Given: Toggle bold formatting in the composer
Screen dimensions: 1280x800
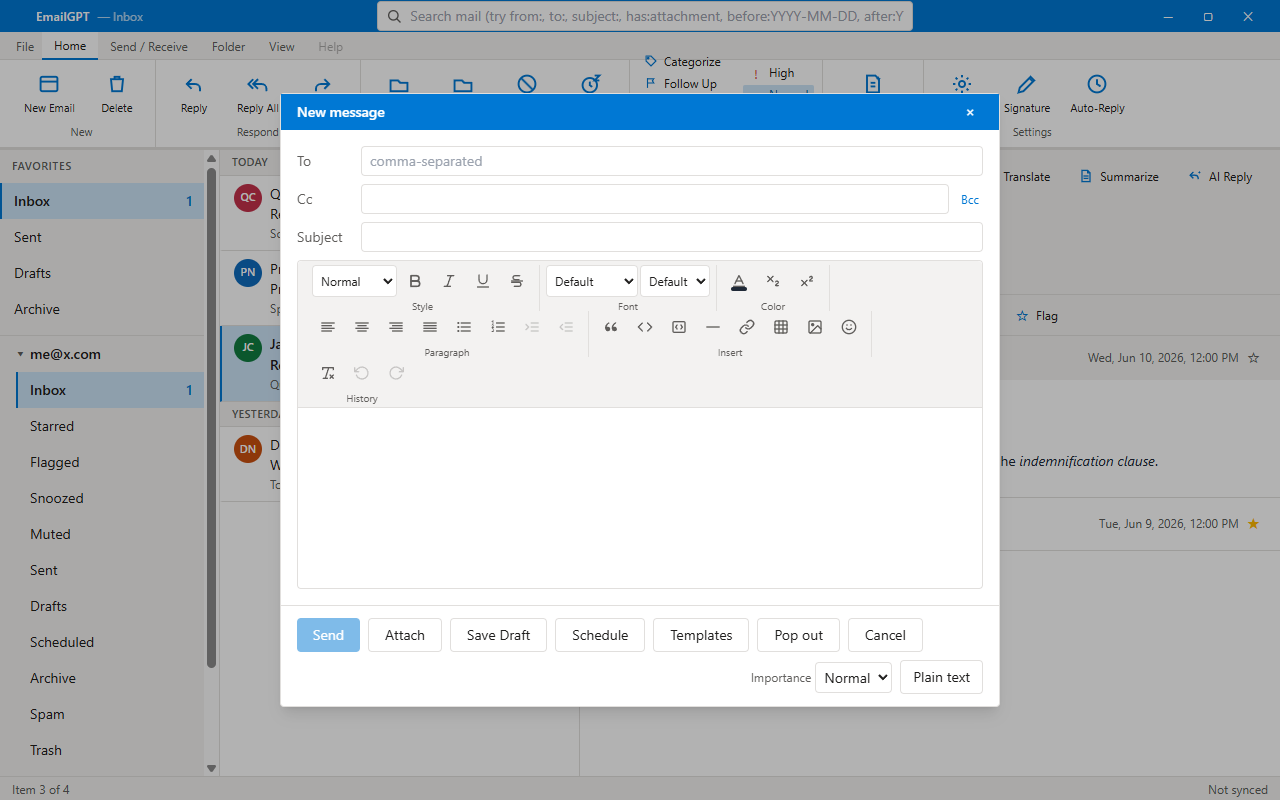Looking at the screenshot, I should [x=415, y=281].
